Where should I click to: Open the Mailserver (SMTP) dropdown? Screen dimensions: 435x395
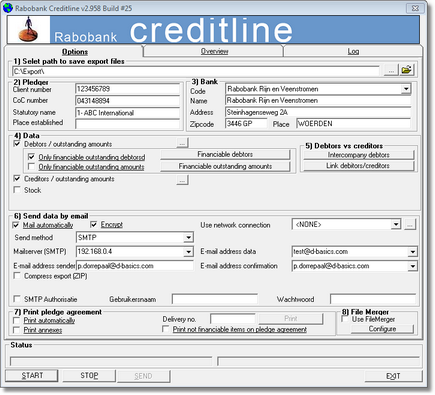click(x=188, y=251)
